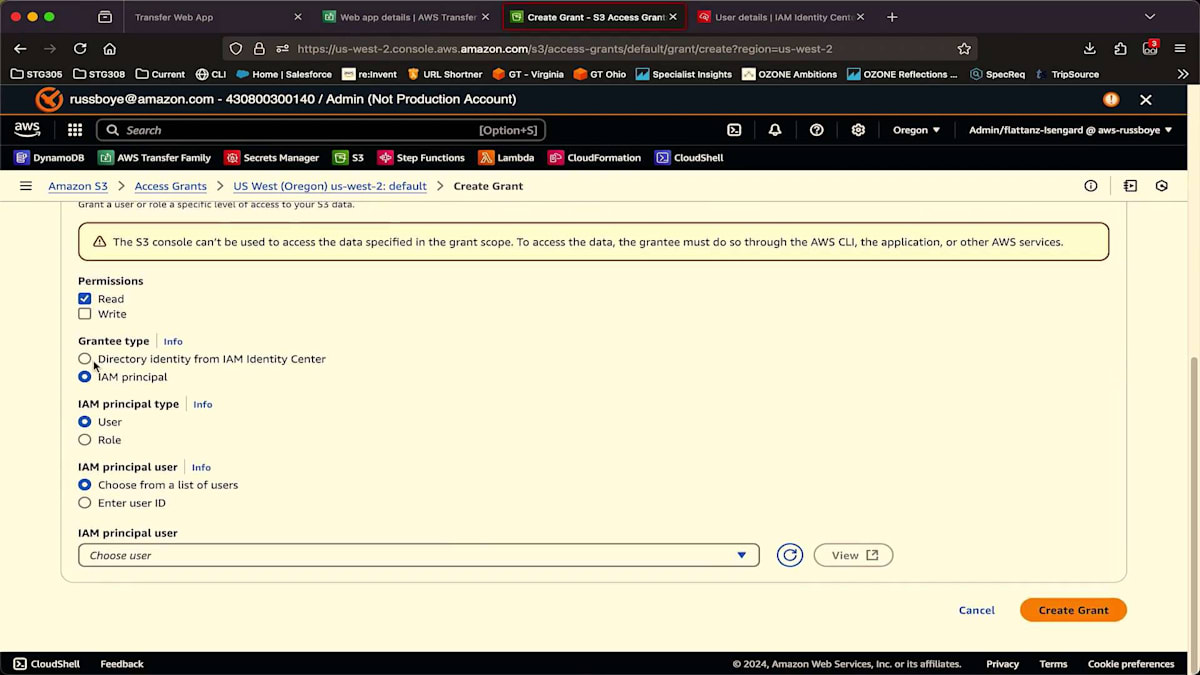Select the IAM principal grantee type
This screenshot has width=1200, height=675.
[85, 377]
